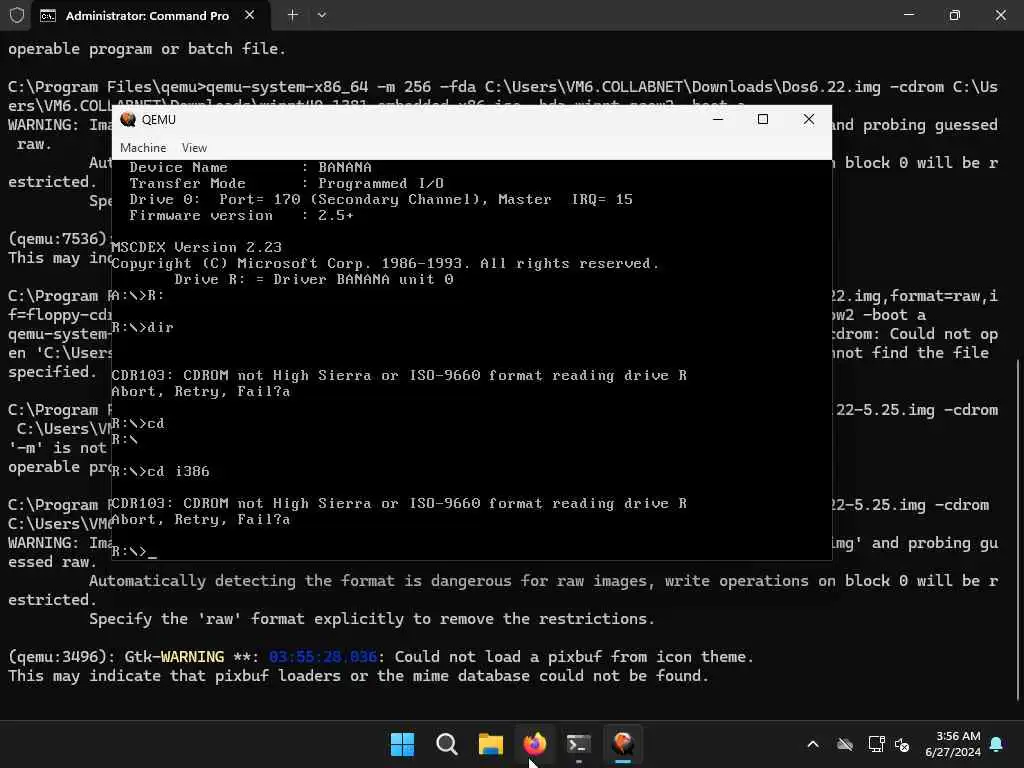Close the QEMU window
The image size is (1024, 768).
pyautogui.click(x=808, y=119)
